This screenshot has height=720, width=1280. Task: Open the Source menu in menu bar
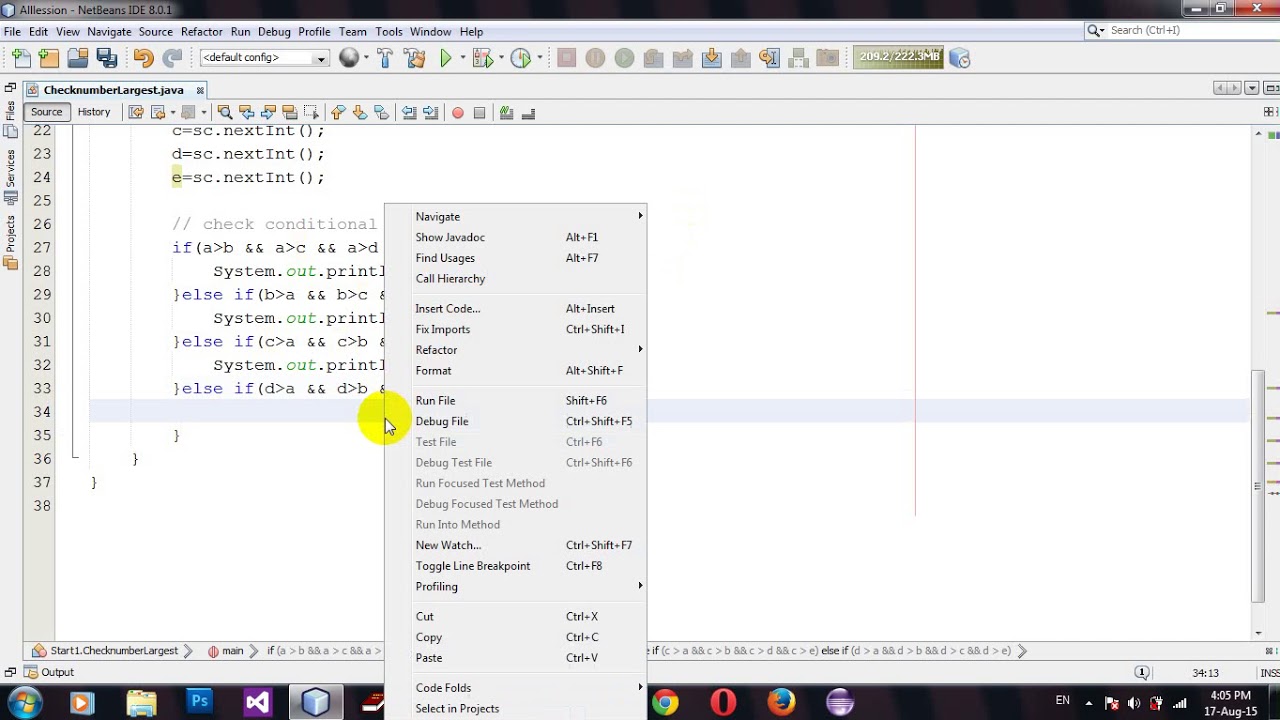tap(155, 32)
